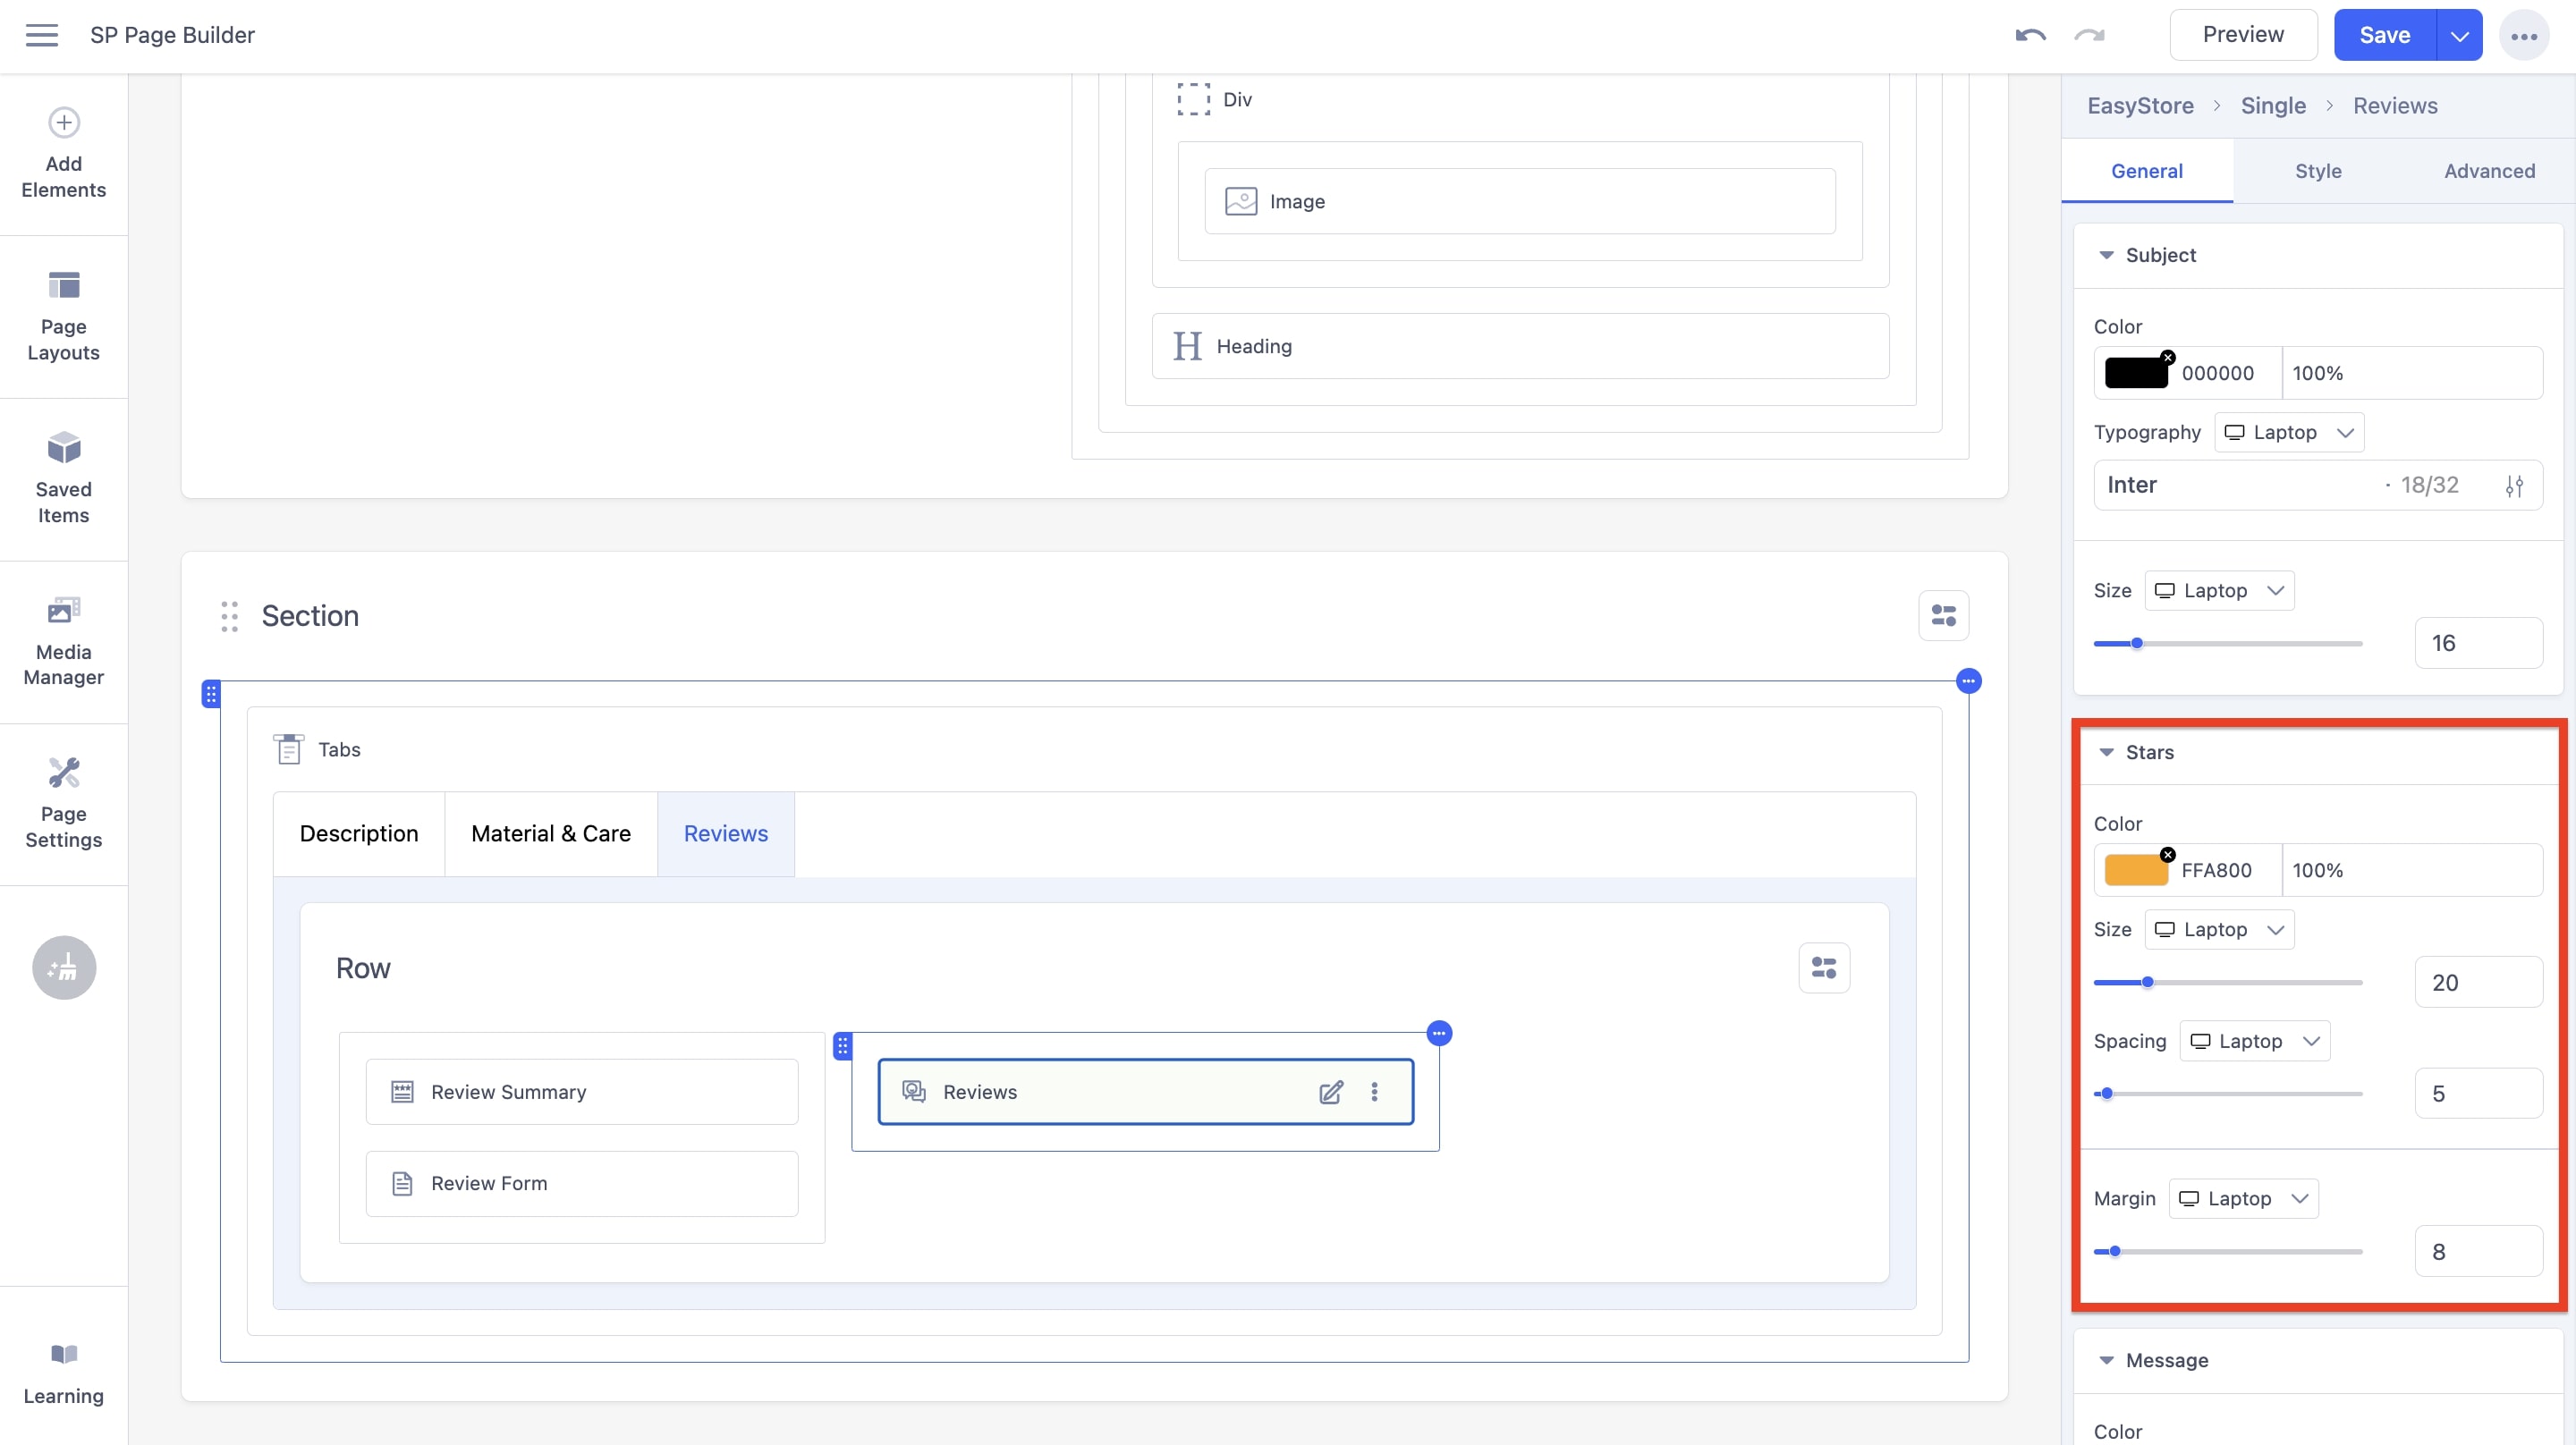Image resolution: width=2576 pixels, height=1445 pixels.
Task: Open the Reviews addon three-dot menu
Action: 1375,1092
